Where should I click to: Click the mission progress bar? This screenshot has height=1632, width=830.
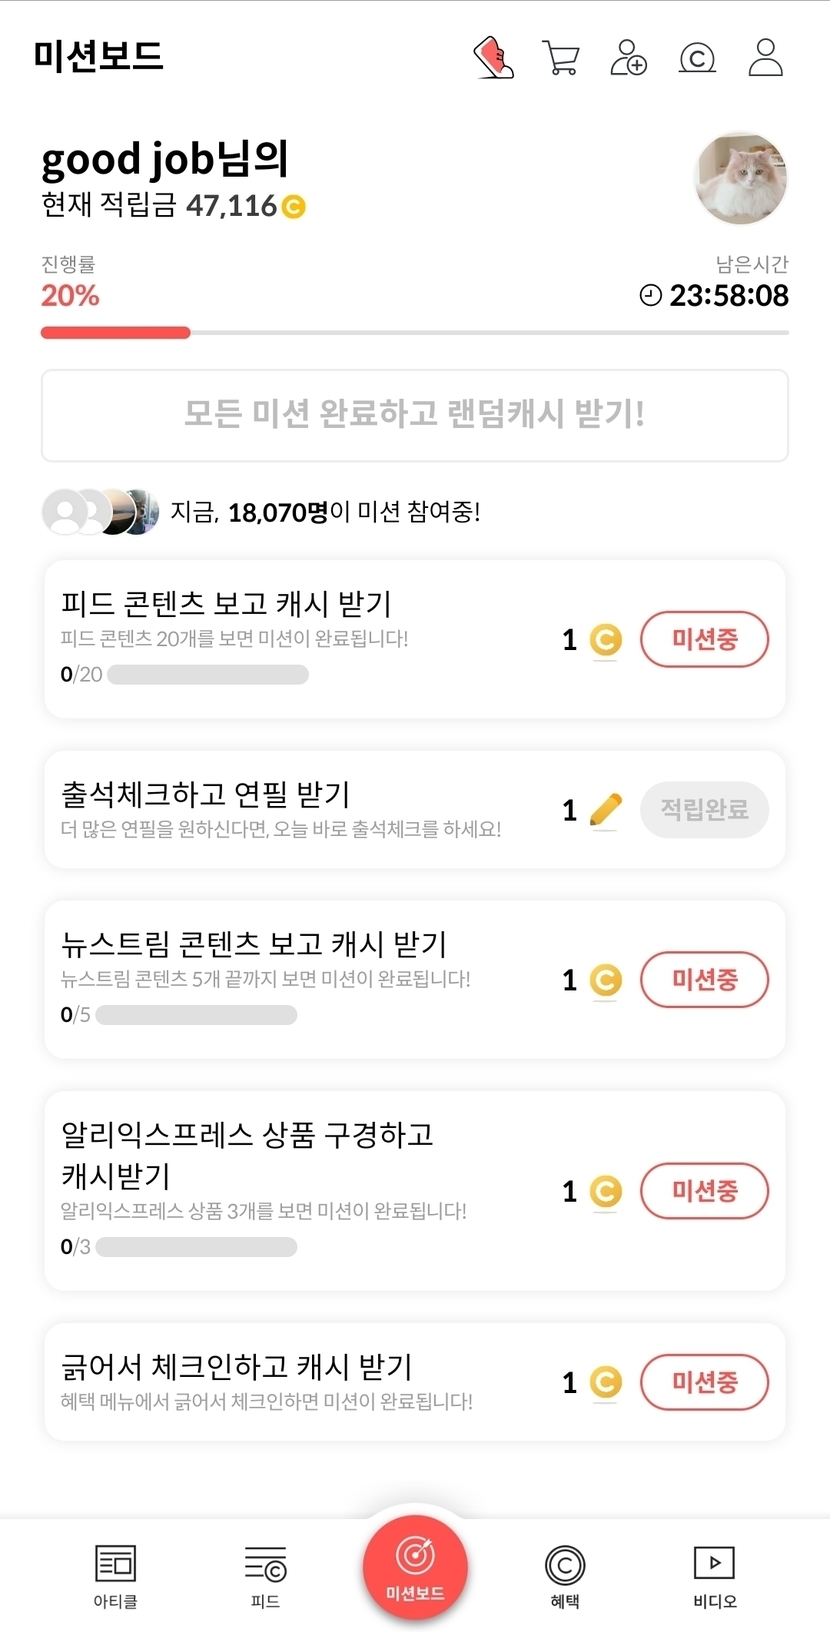[x=414, y=333]
